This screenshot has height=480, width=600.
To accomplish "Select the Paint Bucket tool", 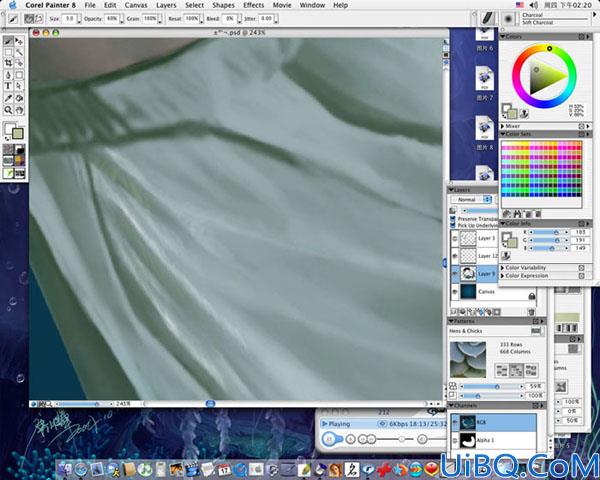I will point(19,98).
